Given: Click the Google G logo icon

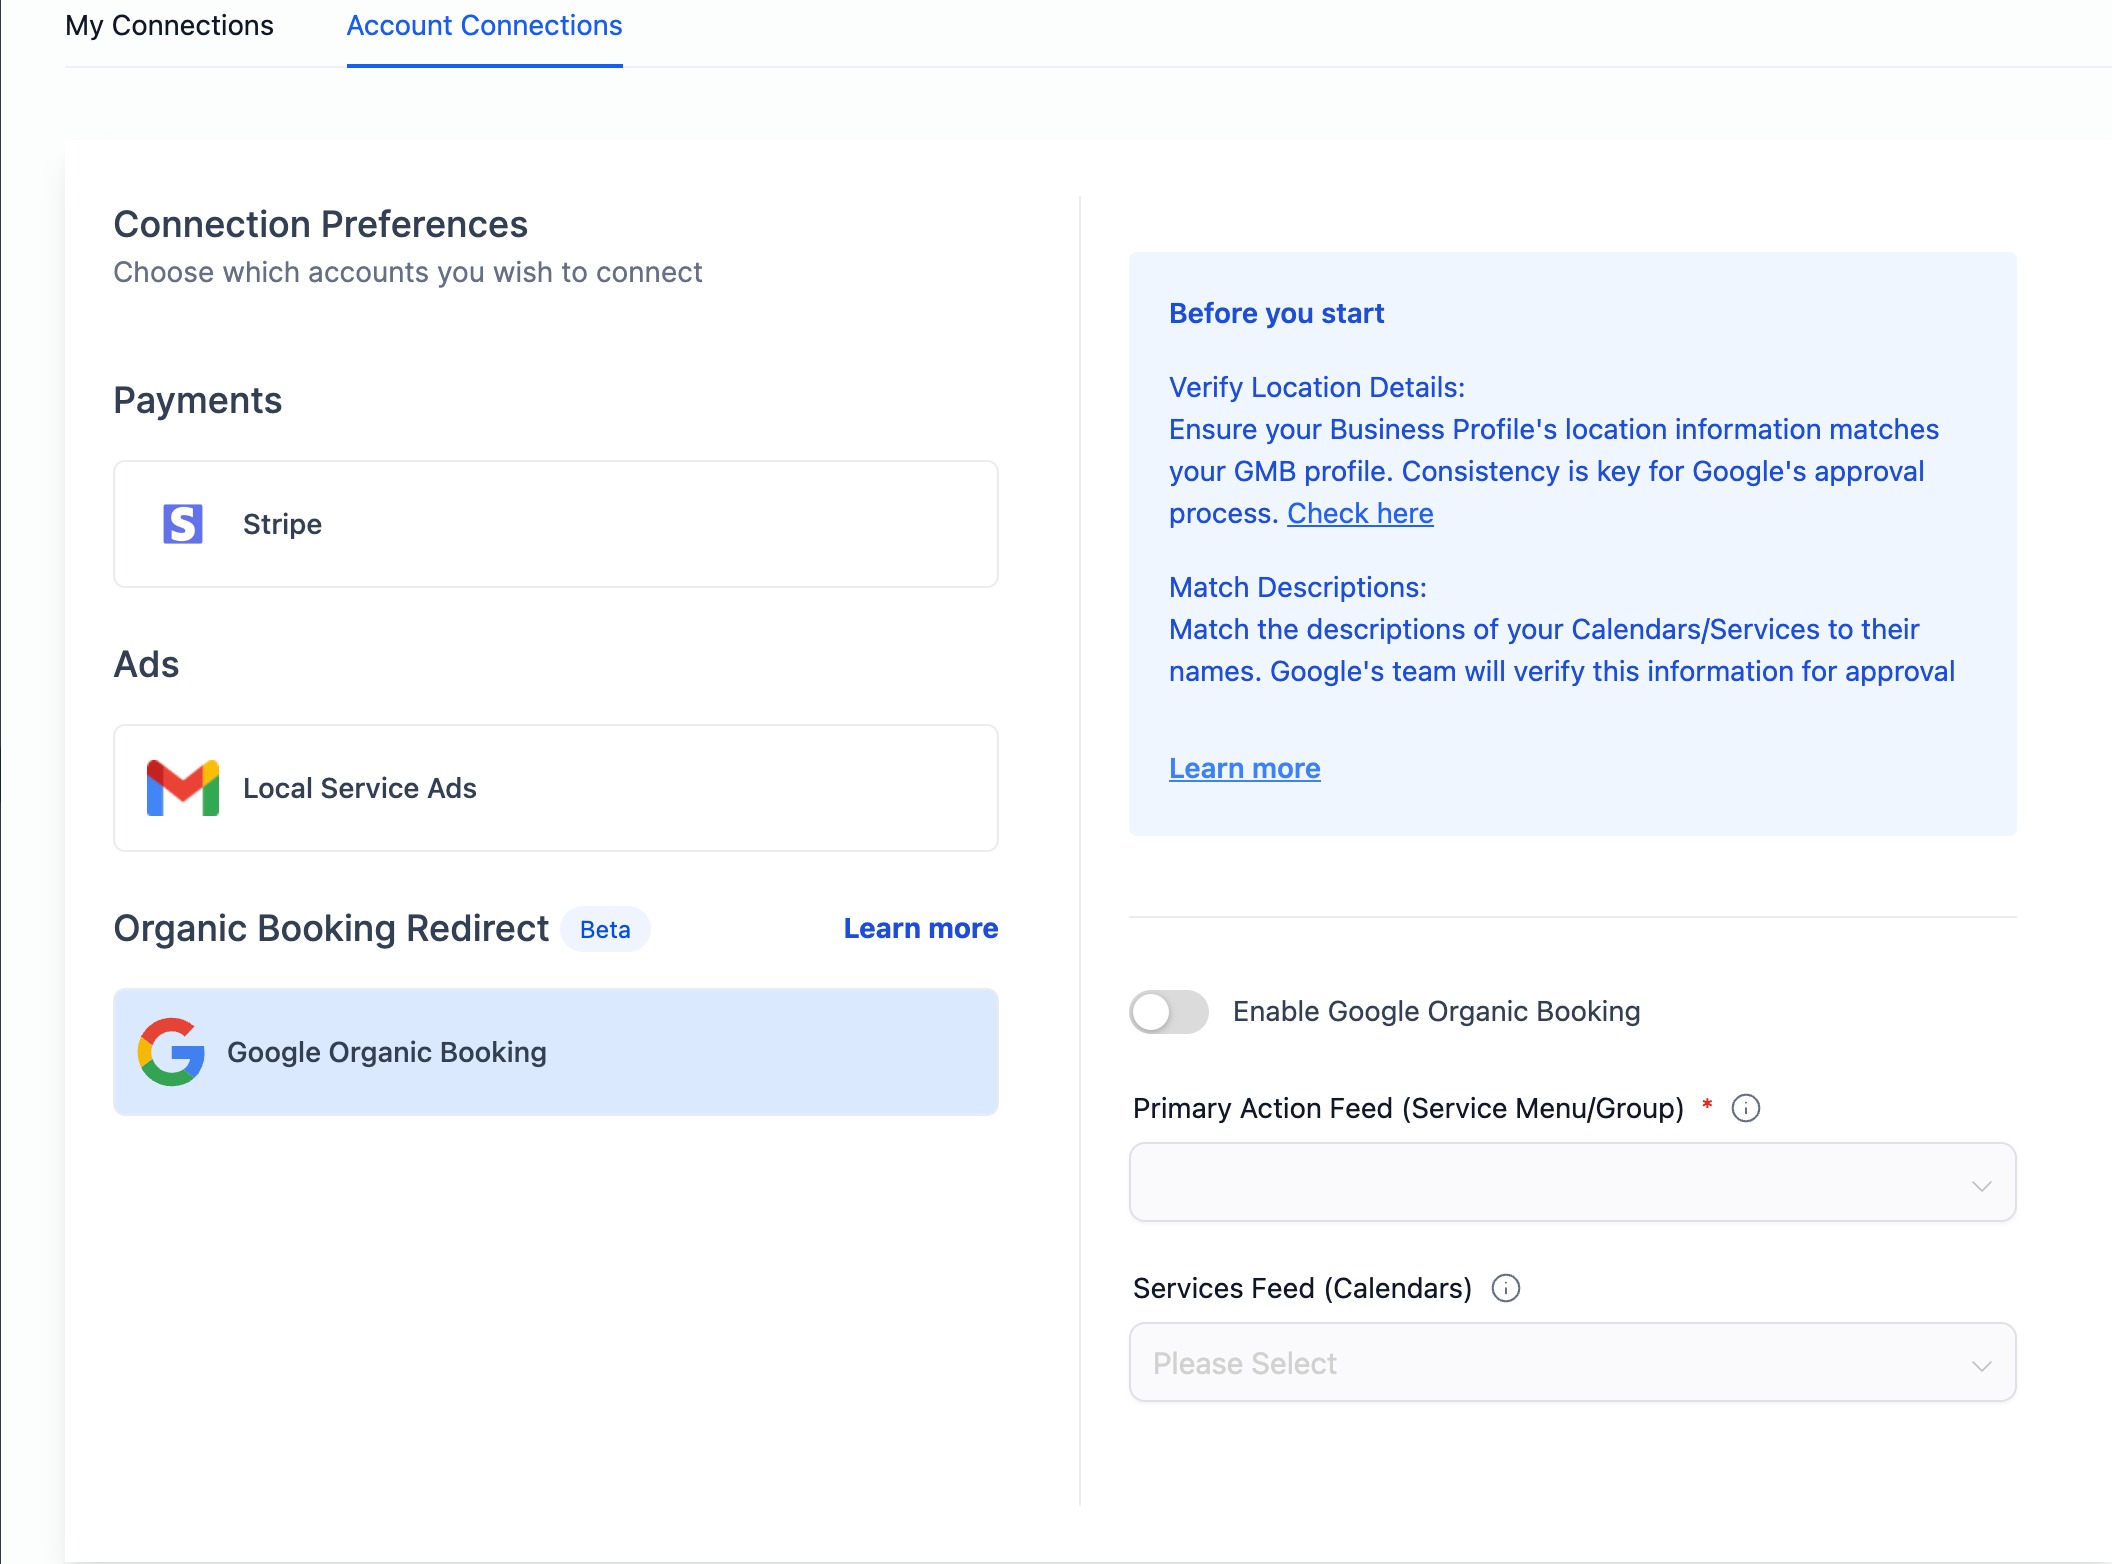Looking at the screenshot, I should (x=172, y=1052).
